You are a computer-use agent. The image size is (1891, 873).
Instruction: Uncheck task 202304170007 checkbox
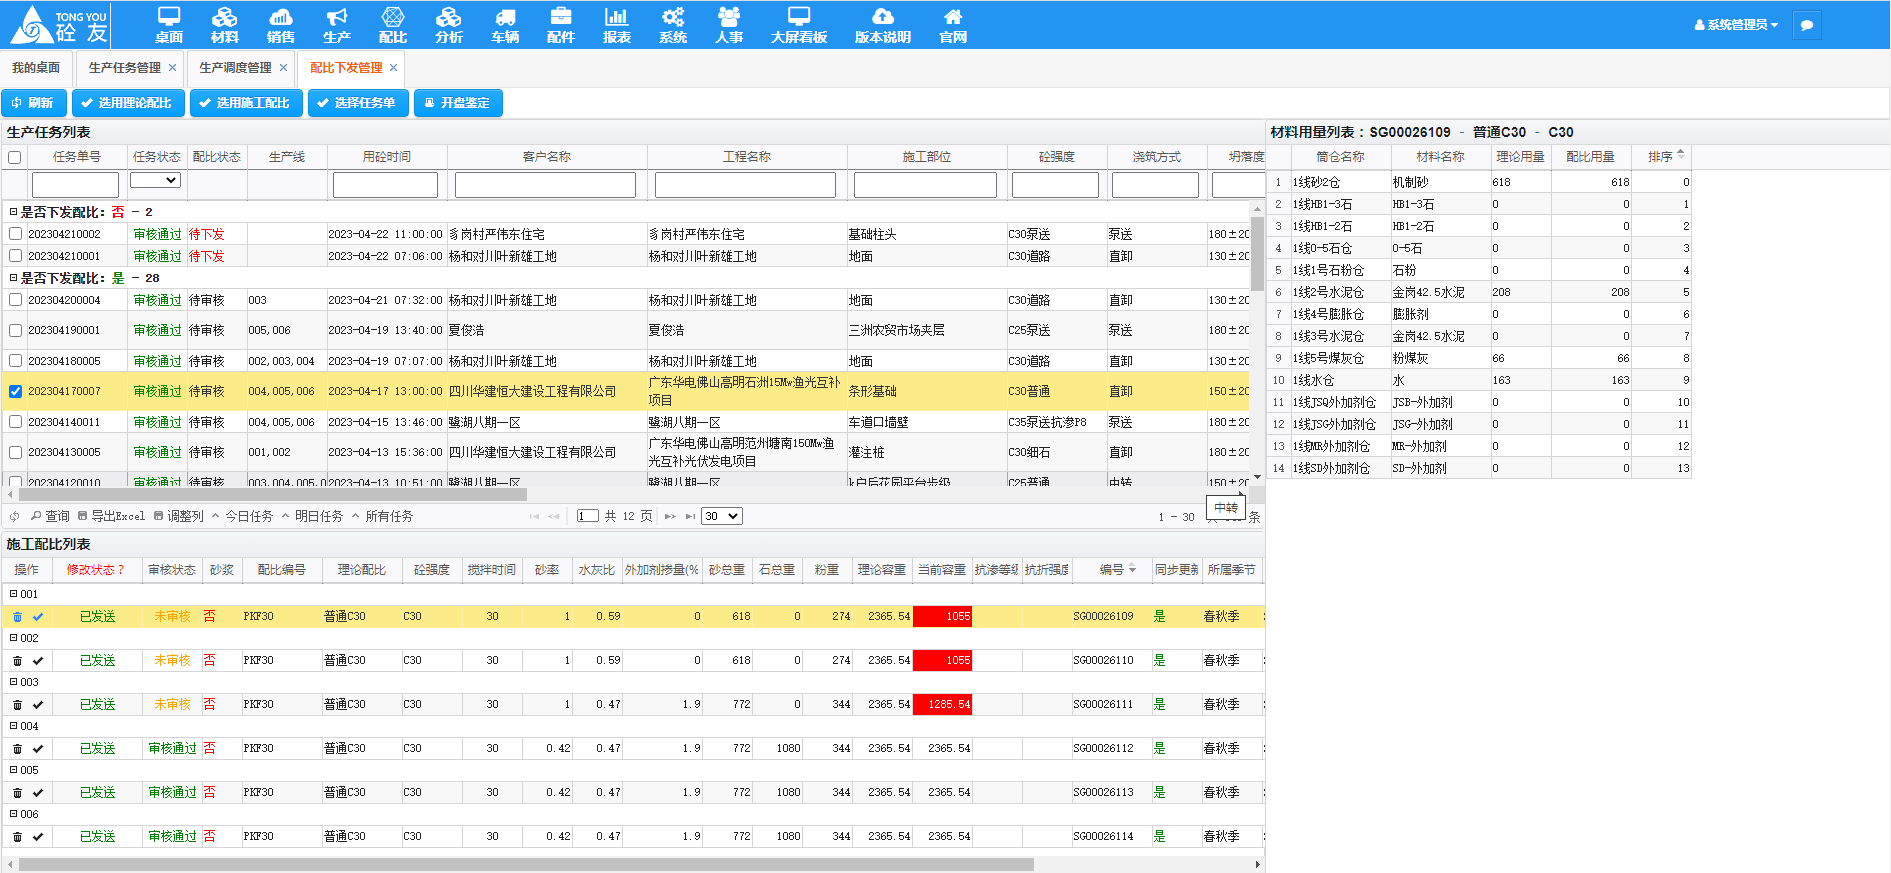[15, 392]
